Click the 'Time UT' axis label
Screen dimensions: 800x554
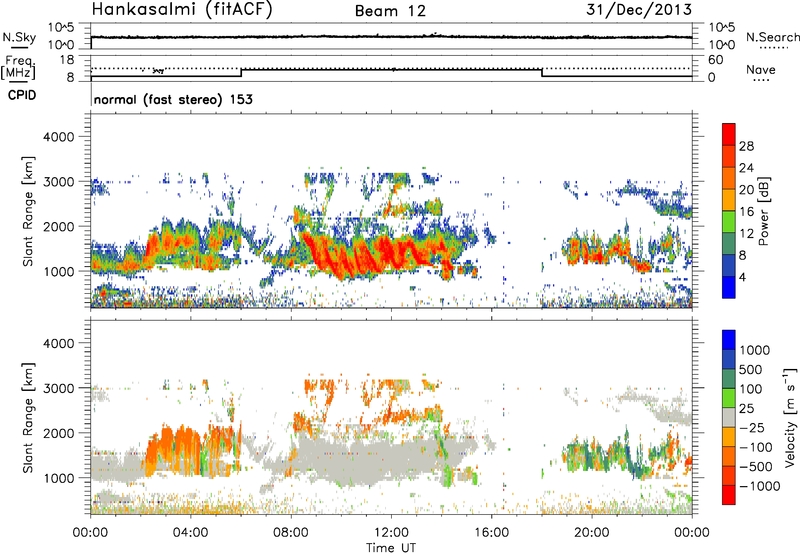coord(391,548)
